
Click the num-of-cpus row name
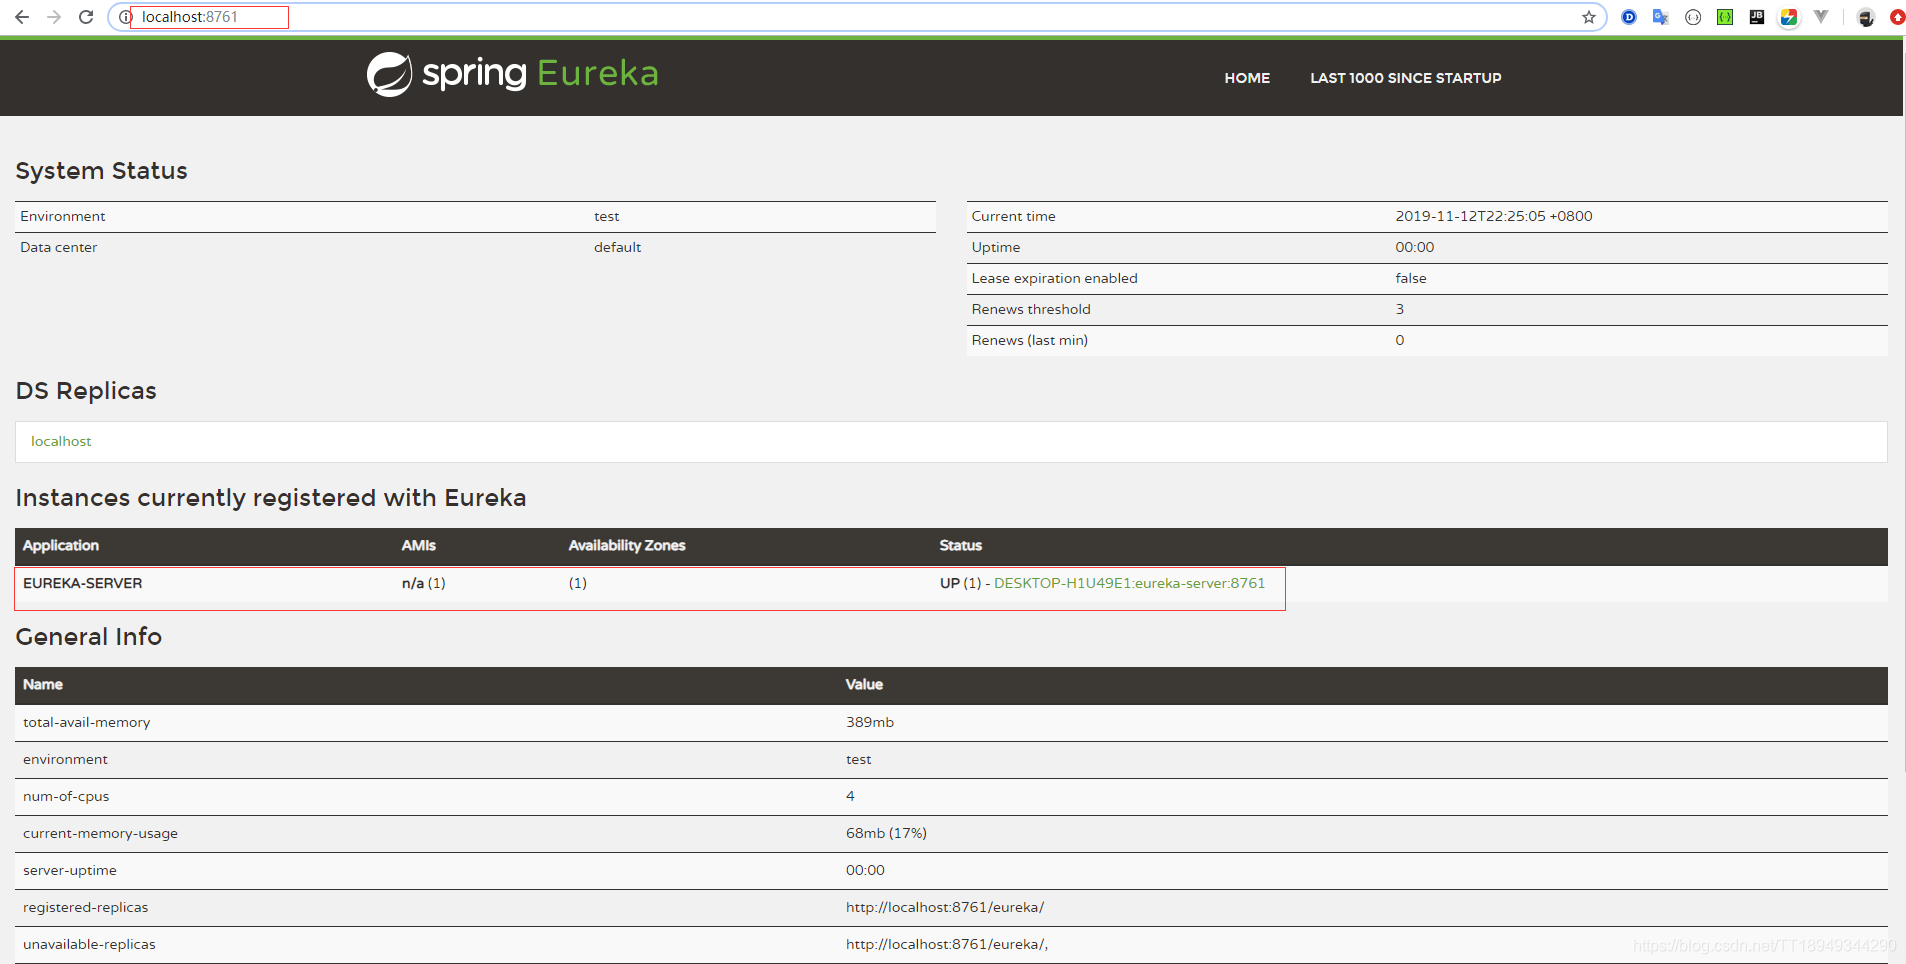pos(66,796)
